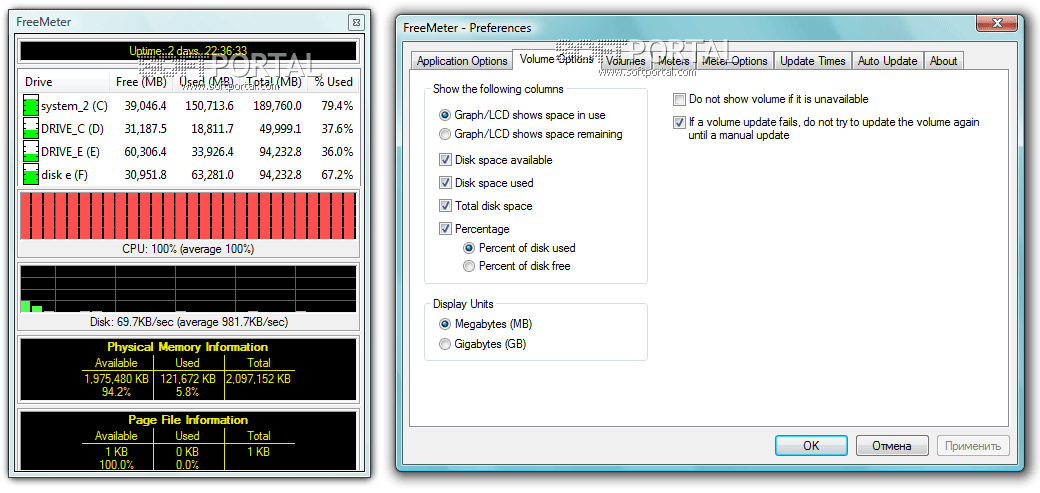Screen dimensions: 1040x493
Task: Sort by the Total (MB) column header
Action: click(274, 82)
